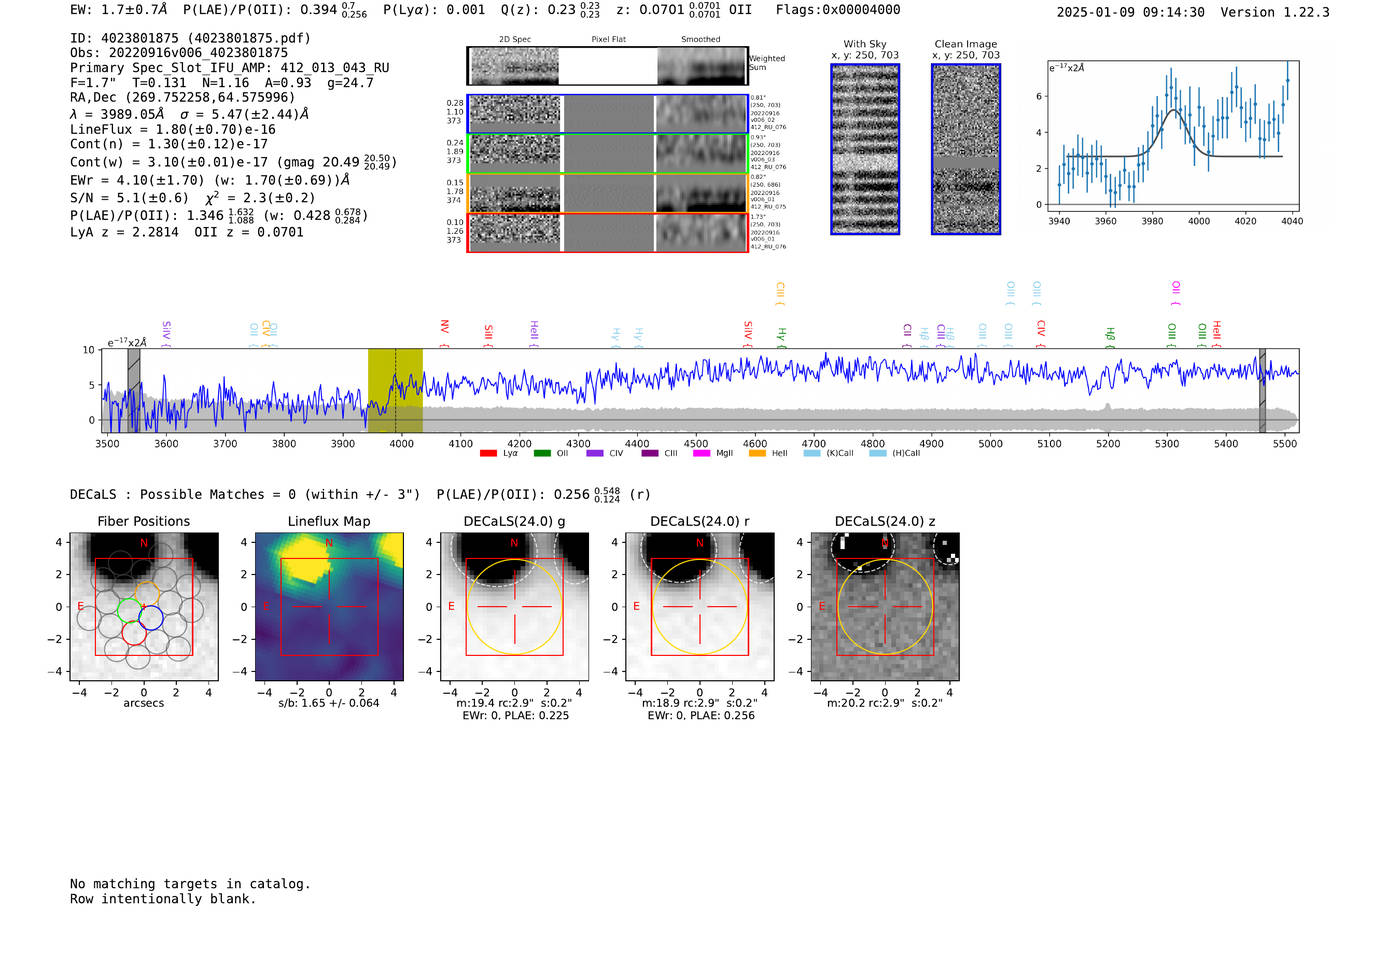Click the magenta OII label at far right
Image resolution: width=1400 pixels, height=953 pixels.
pos(1175,292)
